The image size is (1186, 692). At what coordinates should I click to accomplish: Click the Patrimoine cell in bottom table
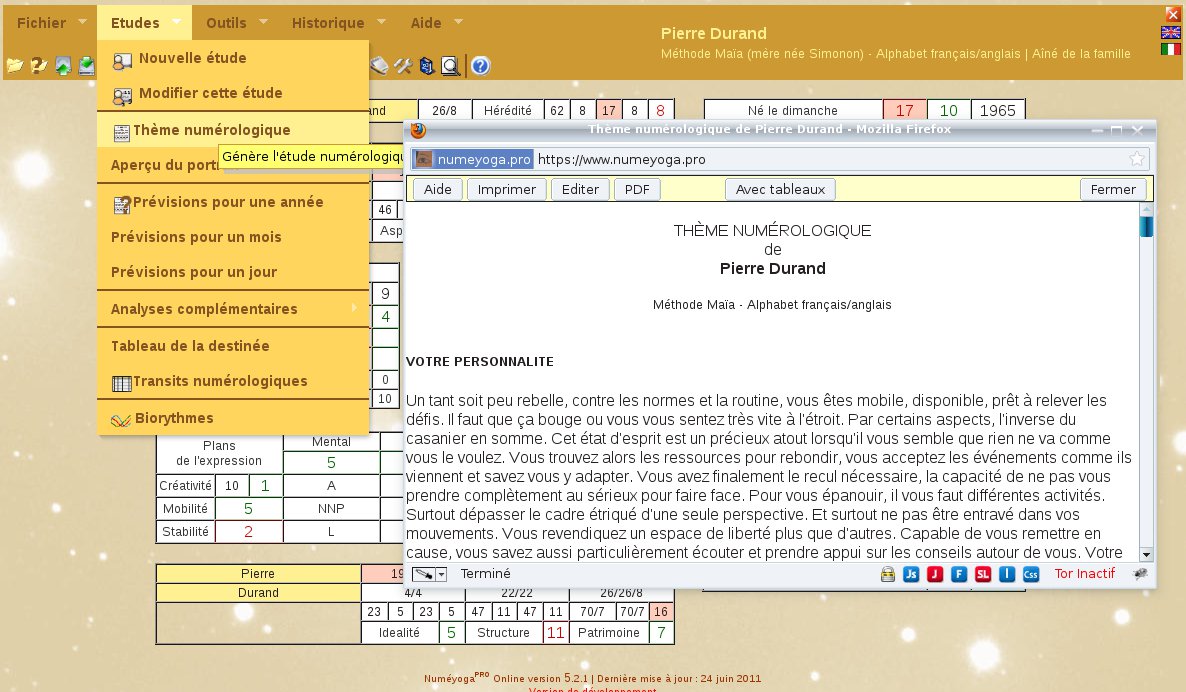tap(608, 632)
